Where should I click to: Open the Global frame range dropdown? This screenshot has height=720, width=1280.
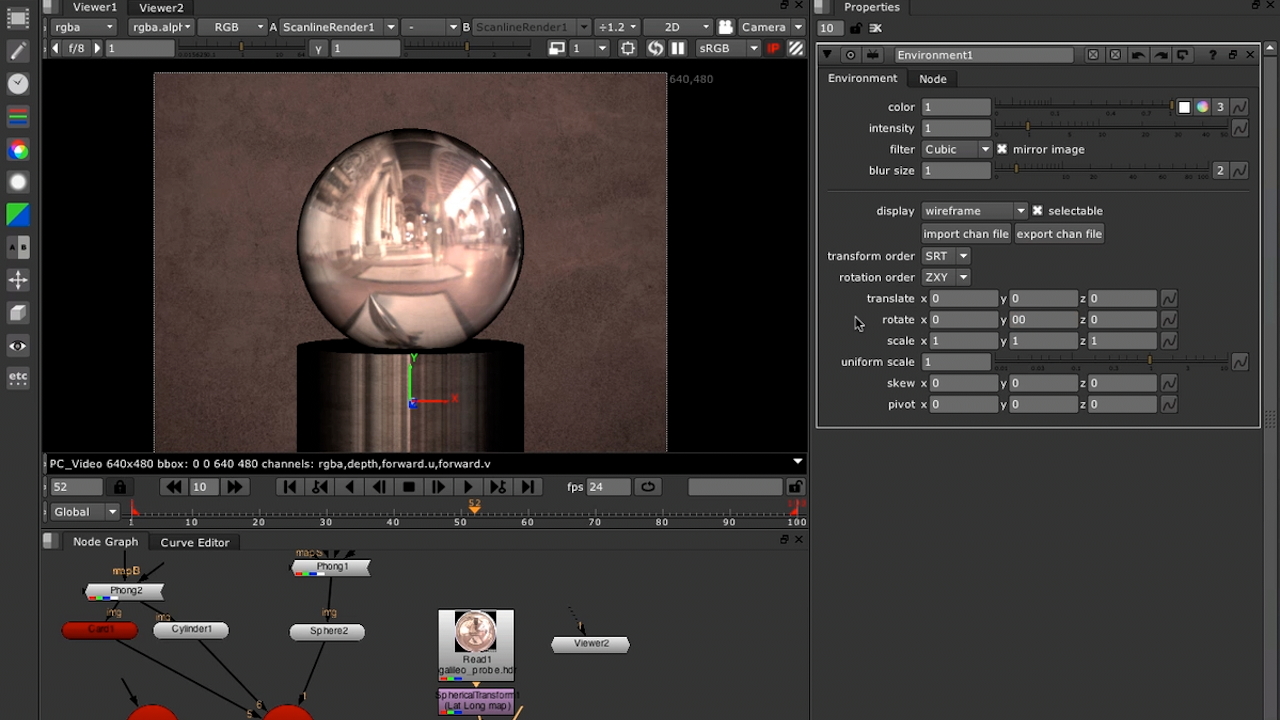pos(84,512)
